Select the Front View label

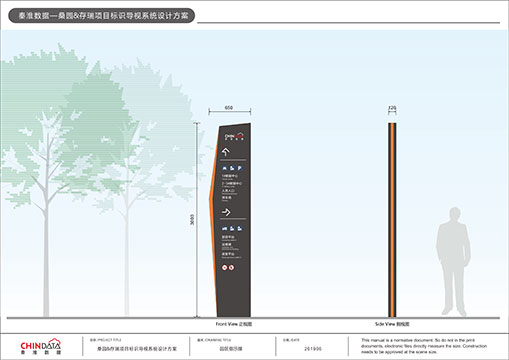point(234,324)
